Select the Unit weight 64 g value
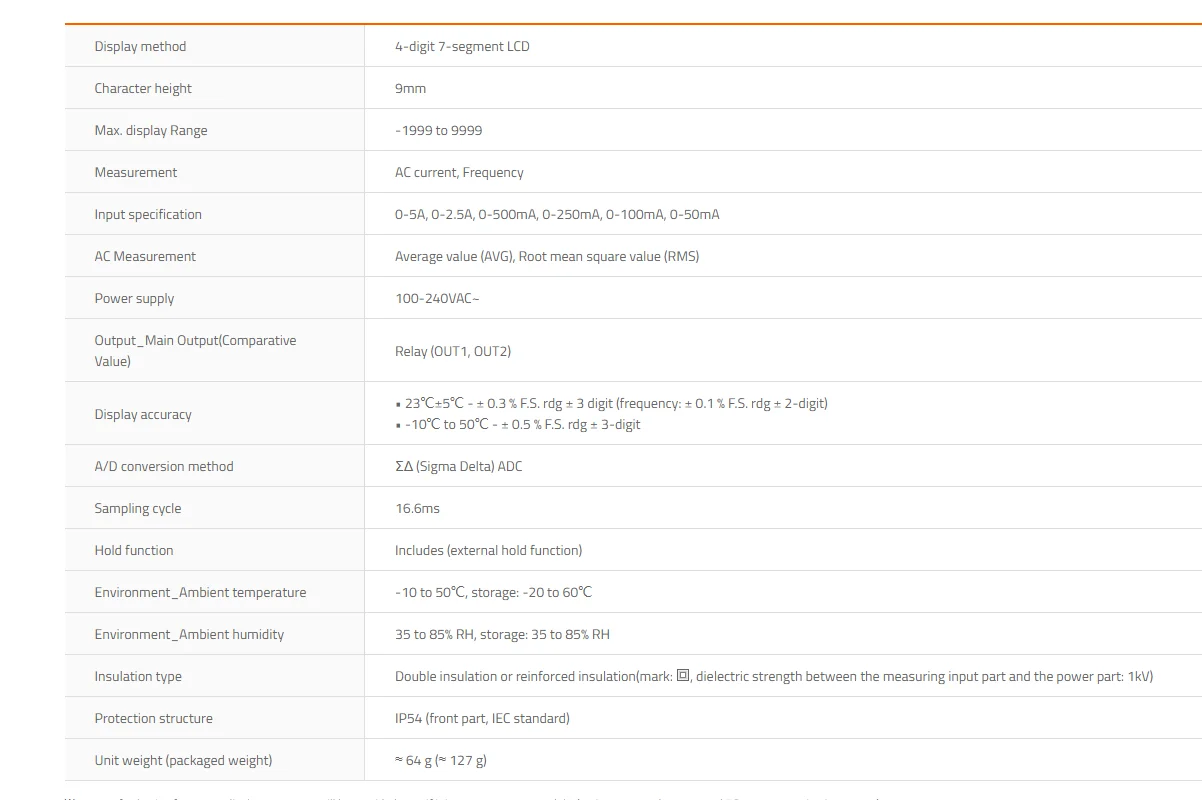 click(x=441, y=760)
